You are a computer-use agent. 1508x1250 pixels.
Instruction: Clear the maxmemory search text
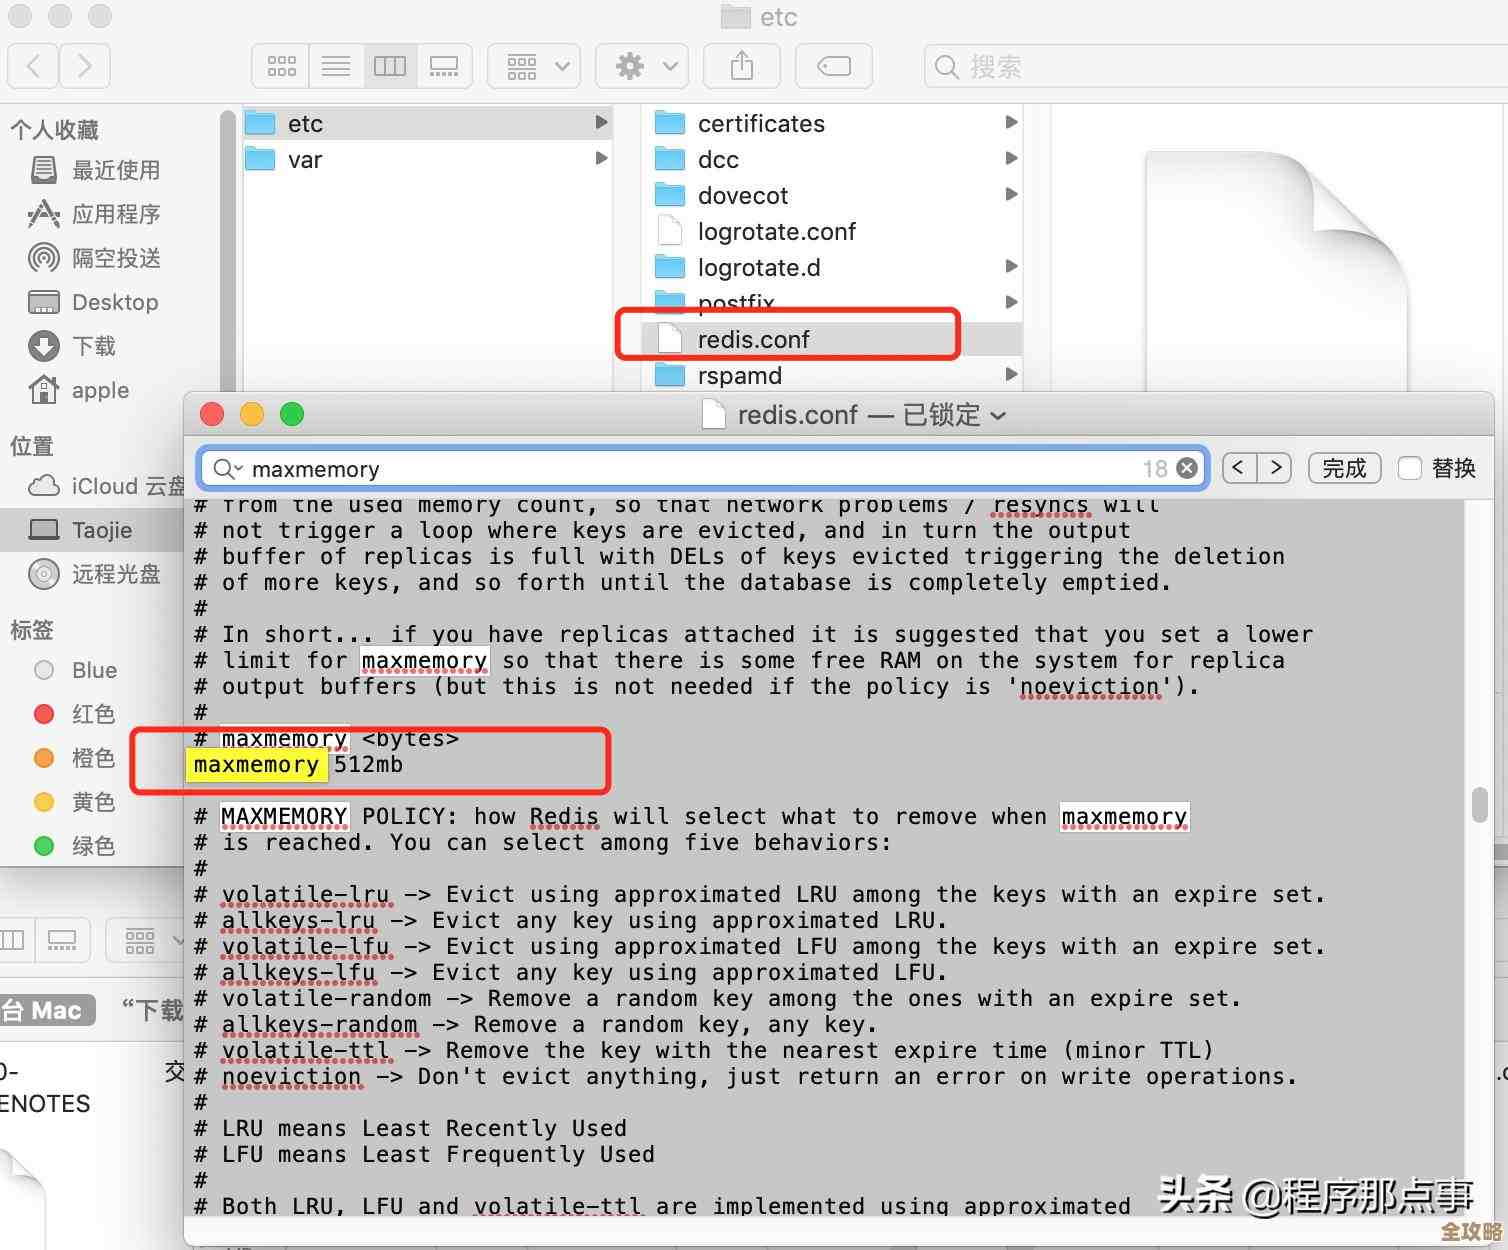(x=1187, y=469)
